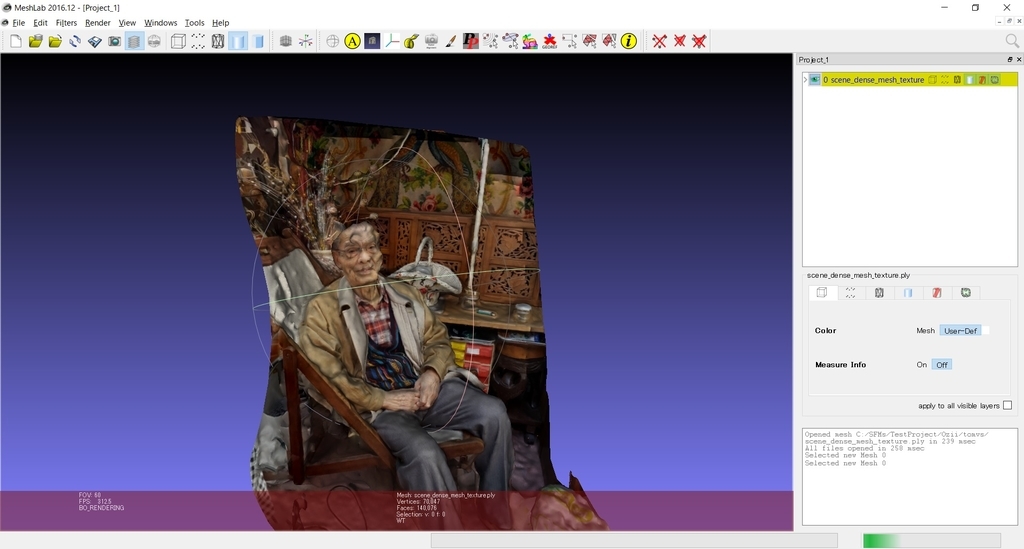1024x549 pixels.
Task: Open the File menu
Action: [19, 22]
